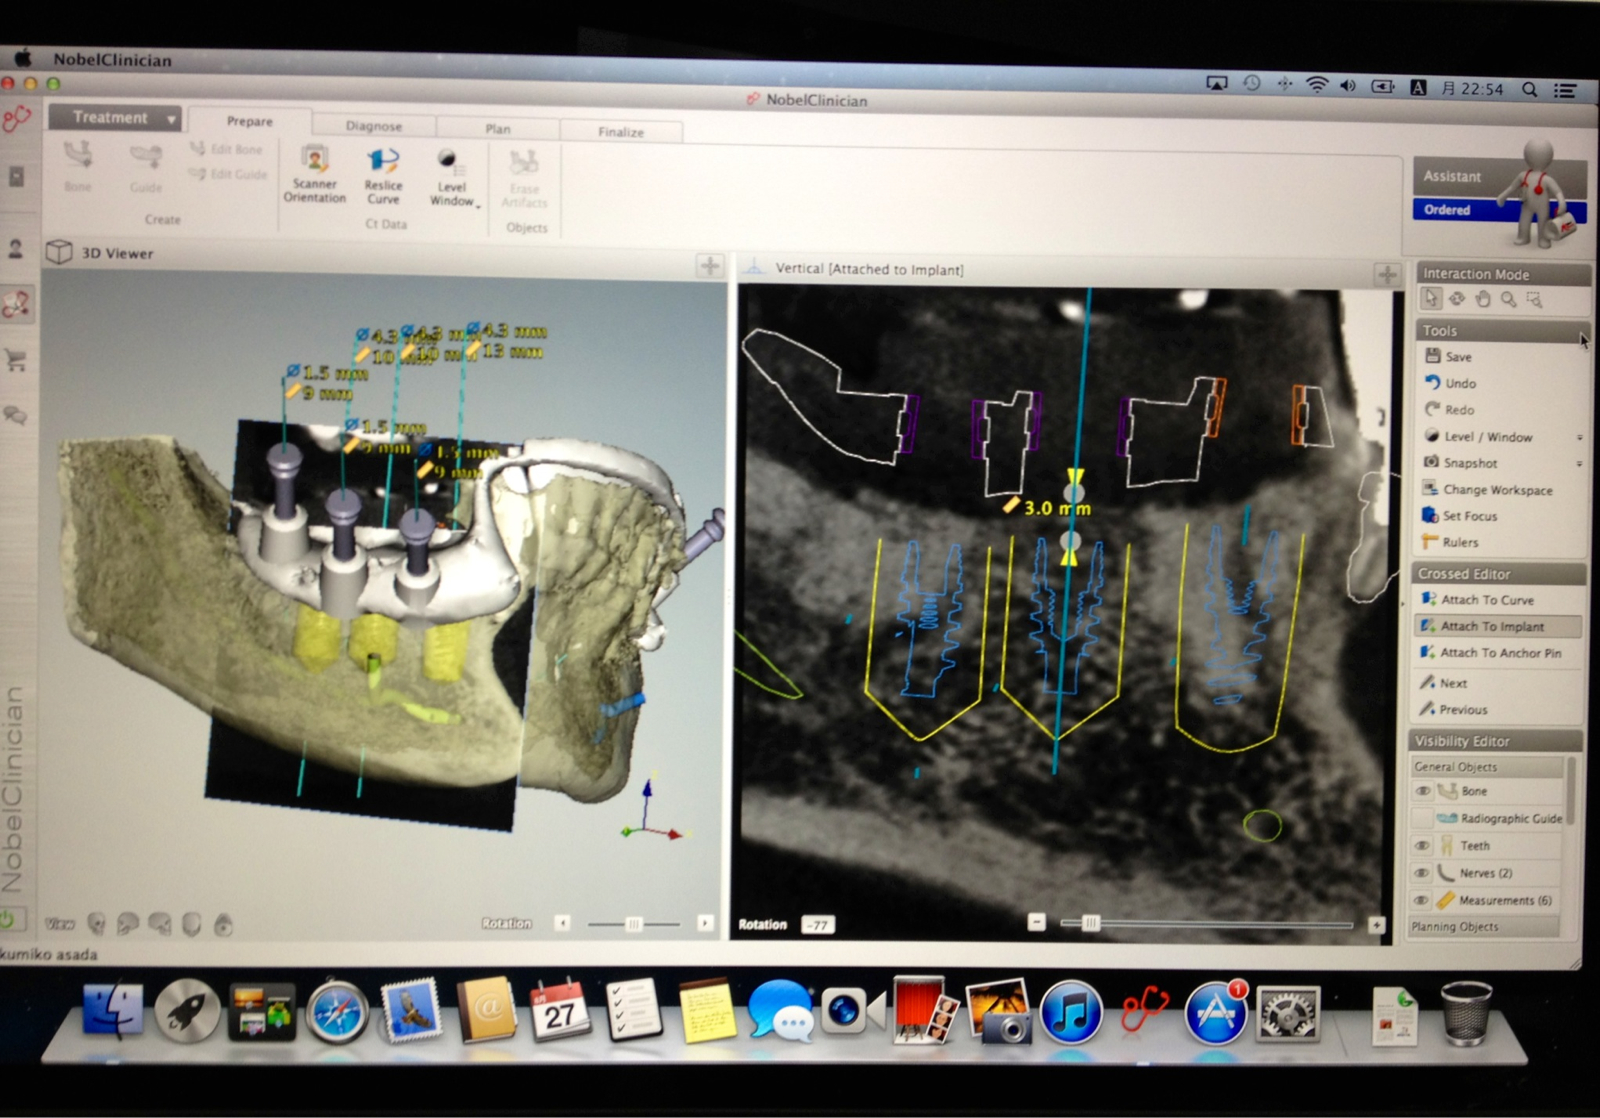
Task: Click Redo in the Tools panel
Action: coord(1450,409)
